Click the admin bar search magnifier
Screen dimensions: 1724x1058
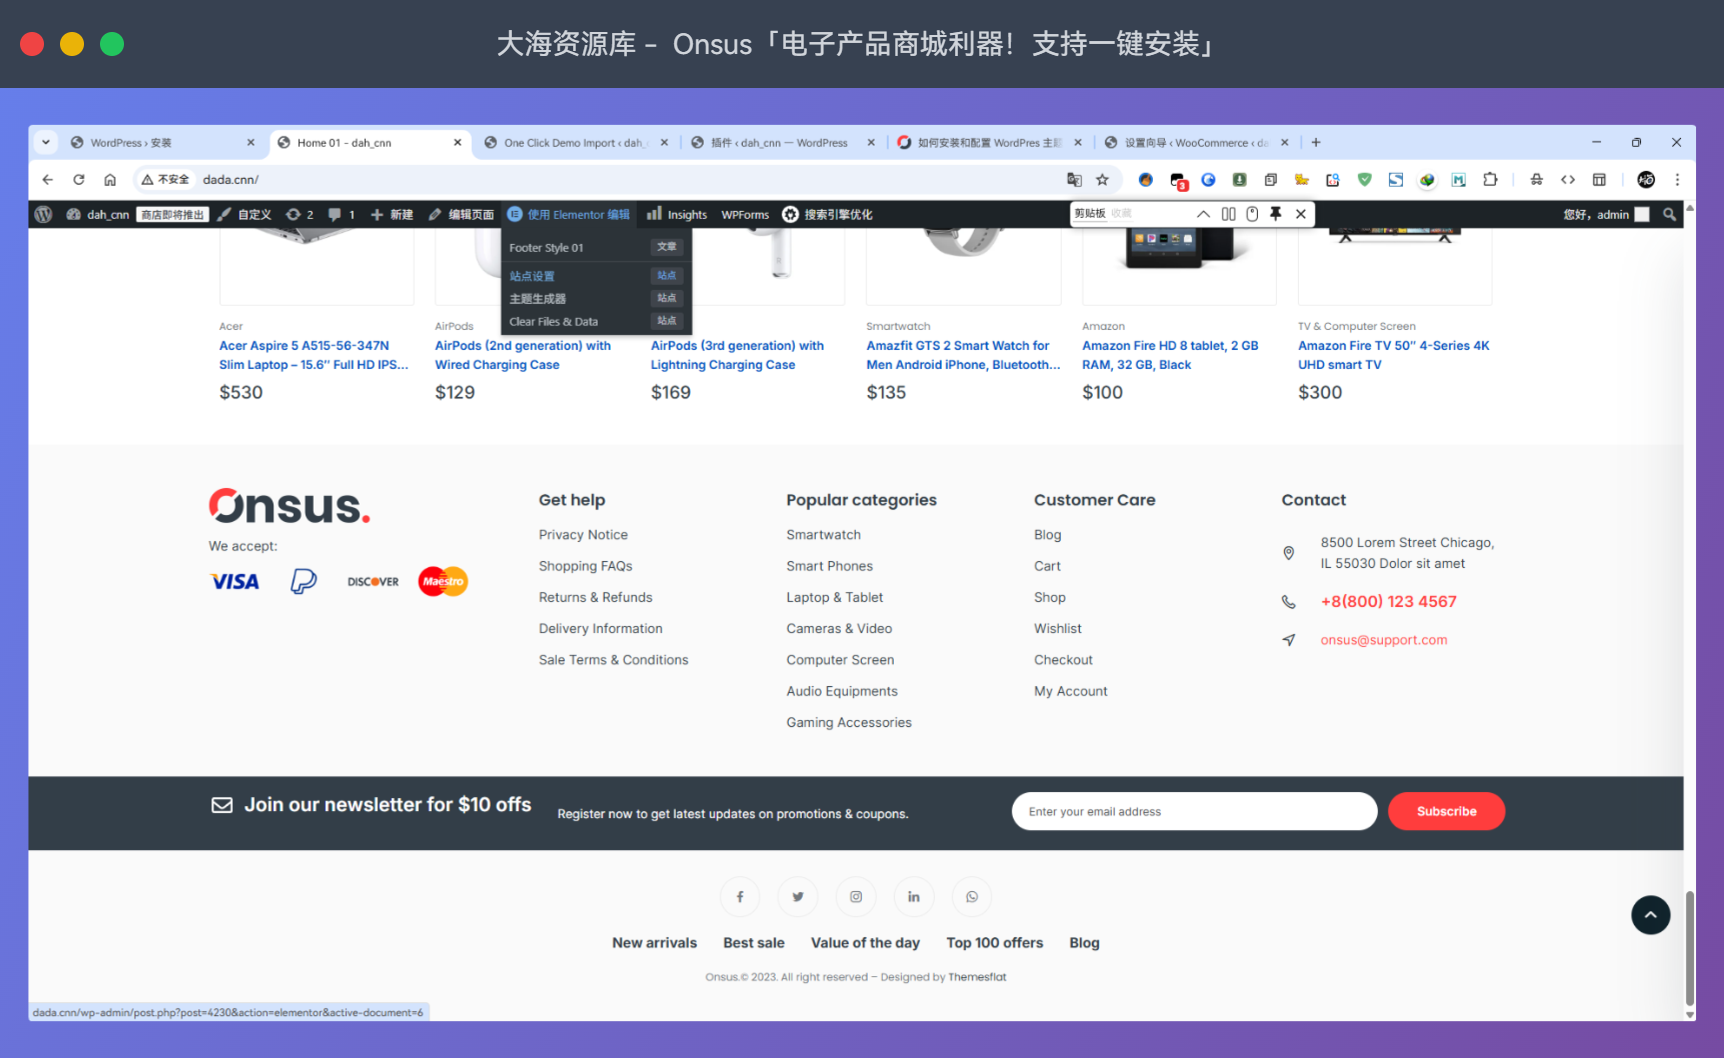point(1669,214)
